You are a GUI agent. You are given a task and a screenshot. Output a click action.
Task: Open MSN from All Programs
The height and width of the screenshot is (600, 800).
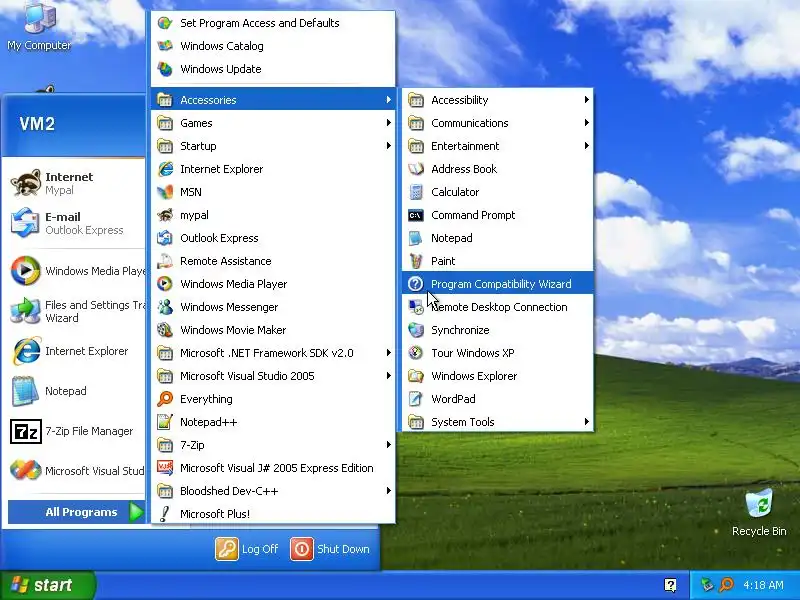point(273,192)
